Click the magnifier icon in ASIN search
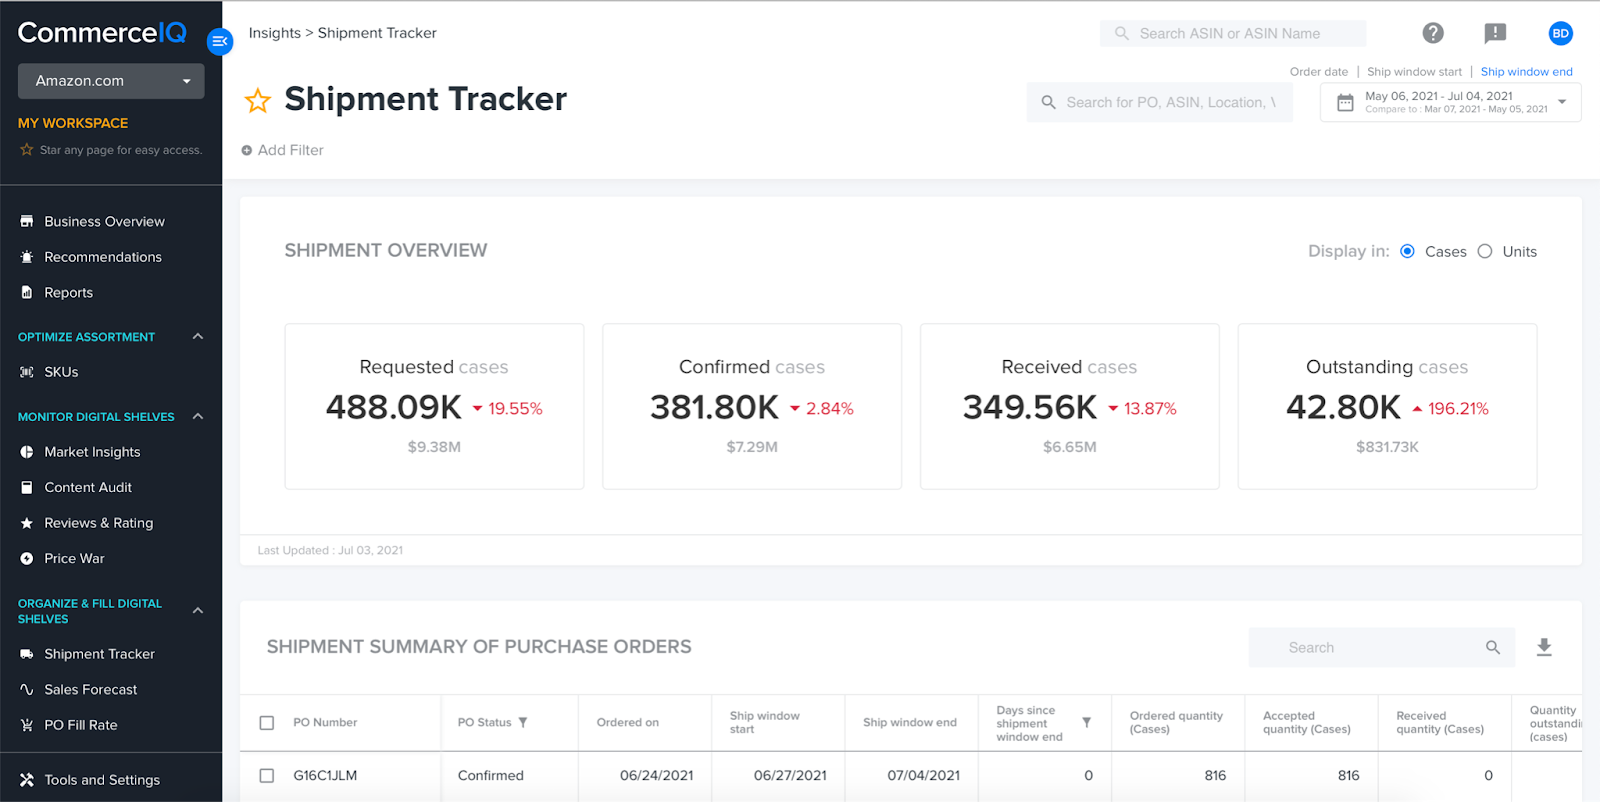Viewport: 1600px width, 802px height. pos(1122,33)
